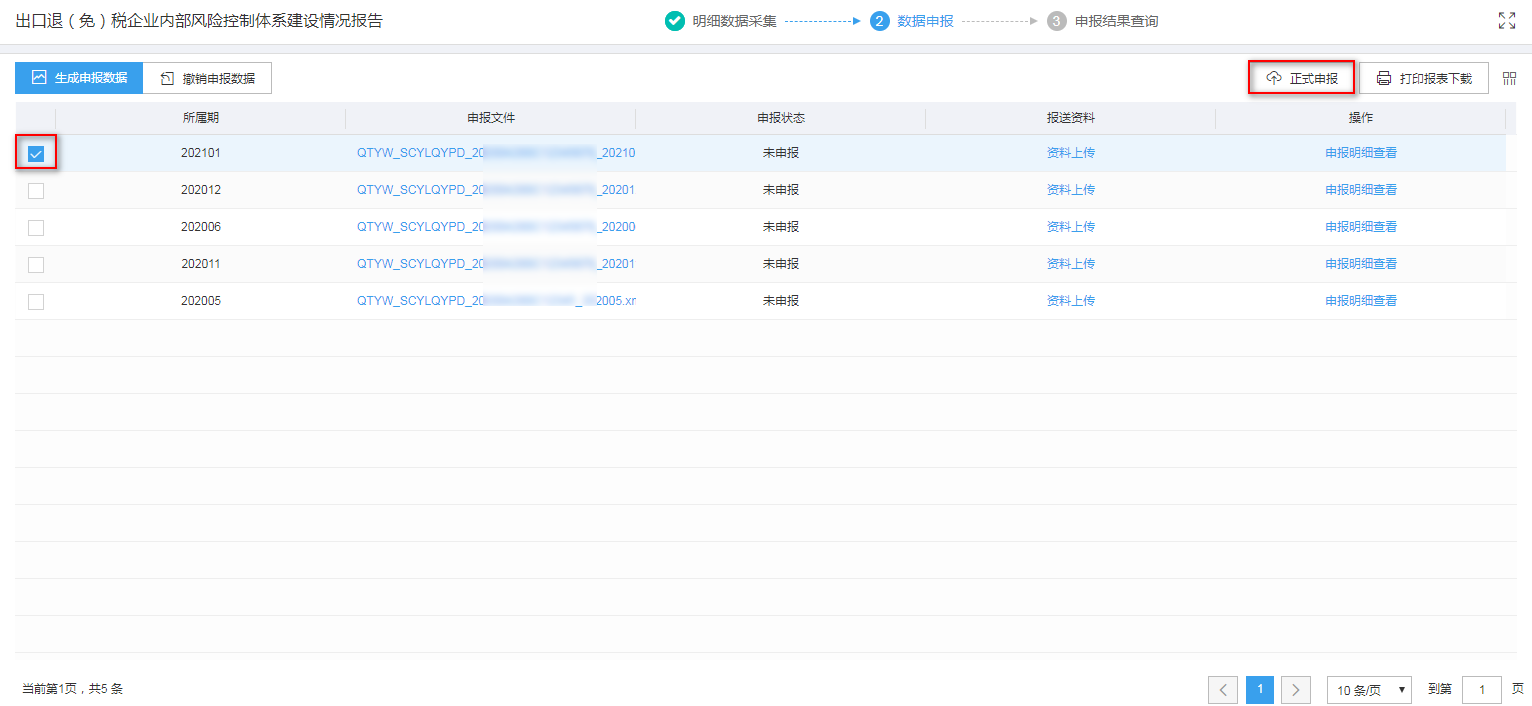Screen dimensions: 1532x706
Task: Go to next page arrow
Action: pyautogui.click(x=1296, y=690)
